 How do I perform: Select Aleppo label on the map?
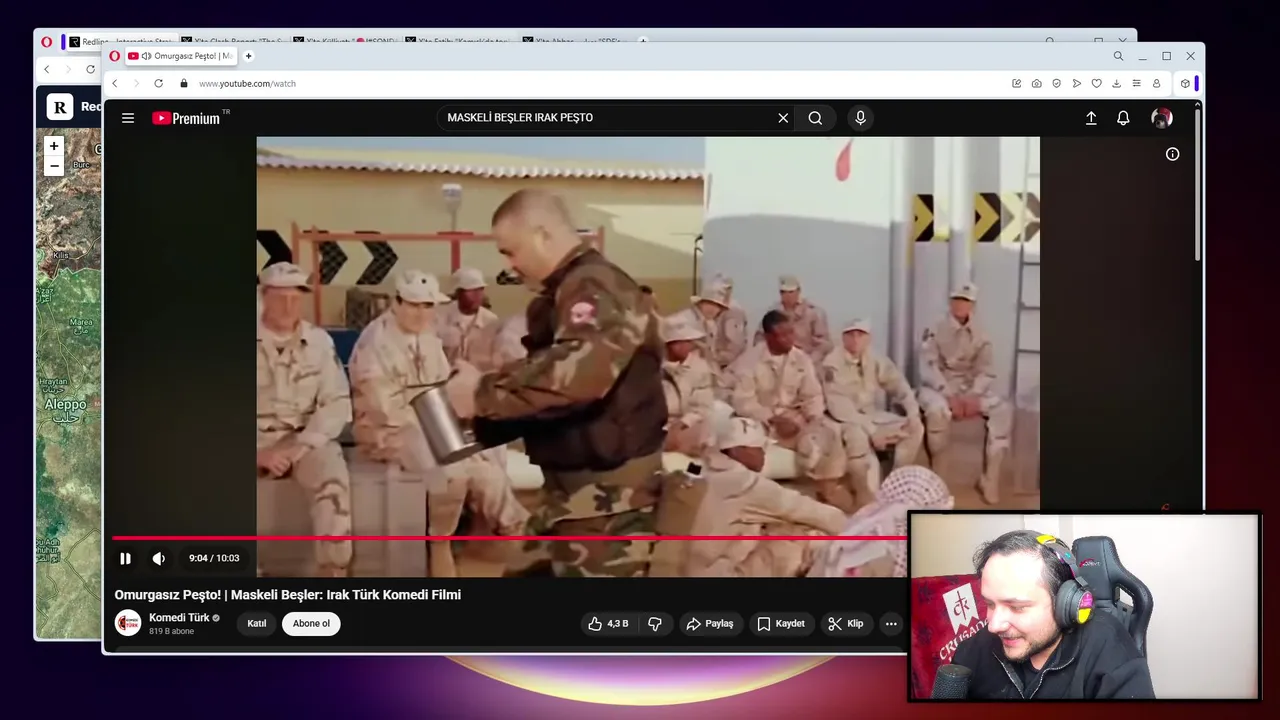(x=65, y=404)
